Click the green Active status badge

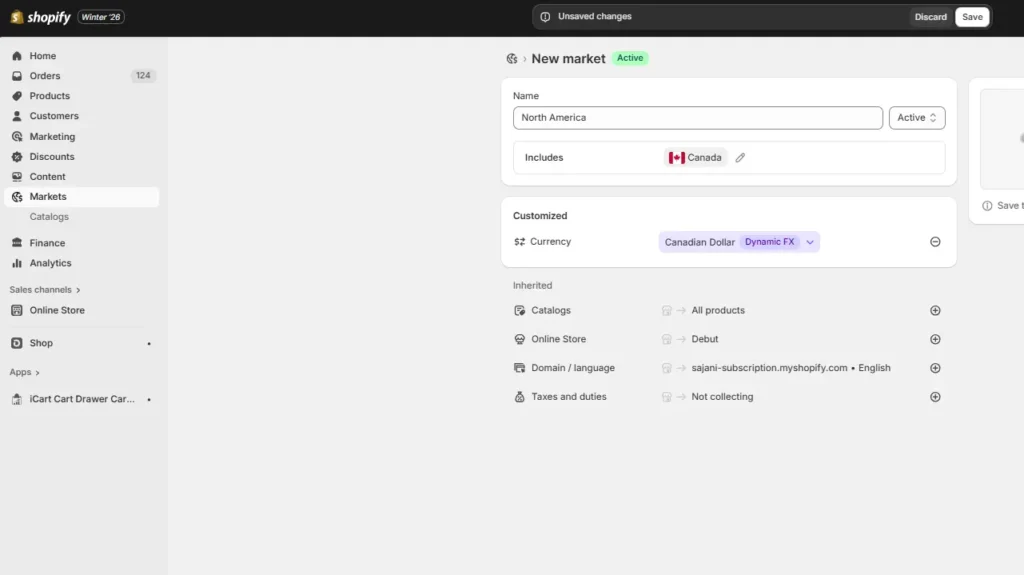(x=630, y=58)
